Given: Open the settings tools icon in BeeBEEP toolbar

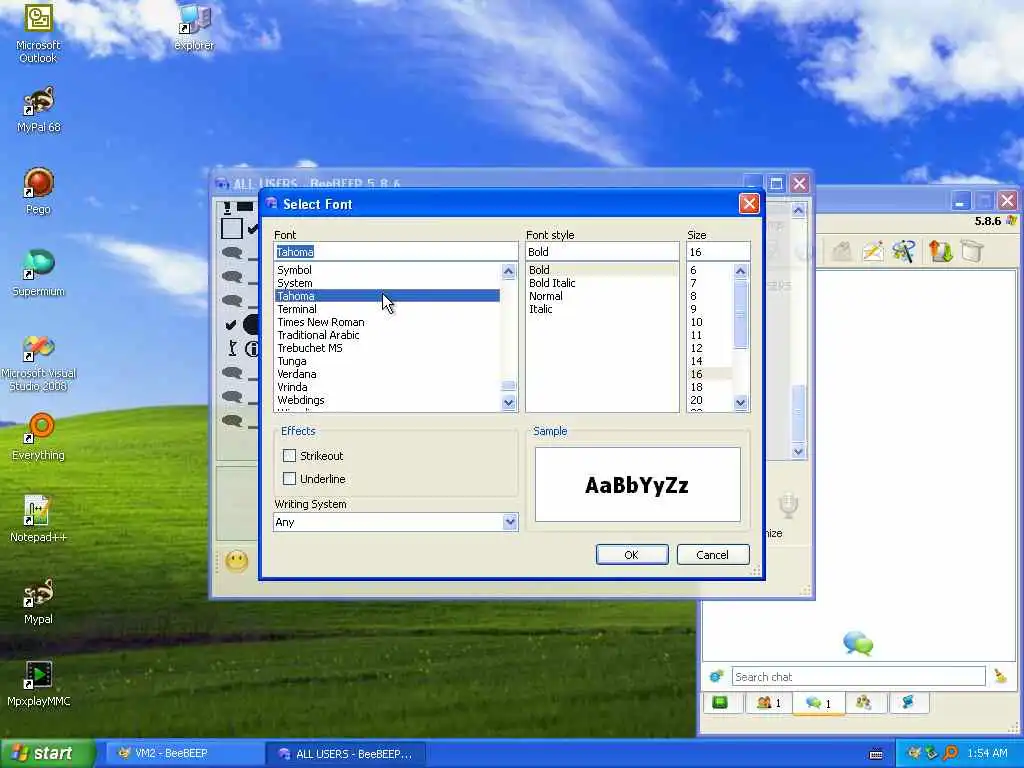Looking at the screenshot, I should click(x=904, y=251).
